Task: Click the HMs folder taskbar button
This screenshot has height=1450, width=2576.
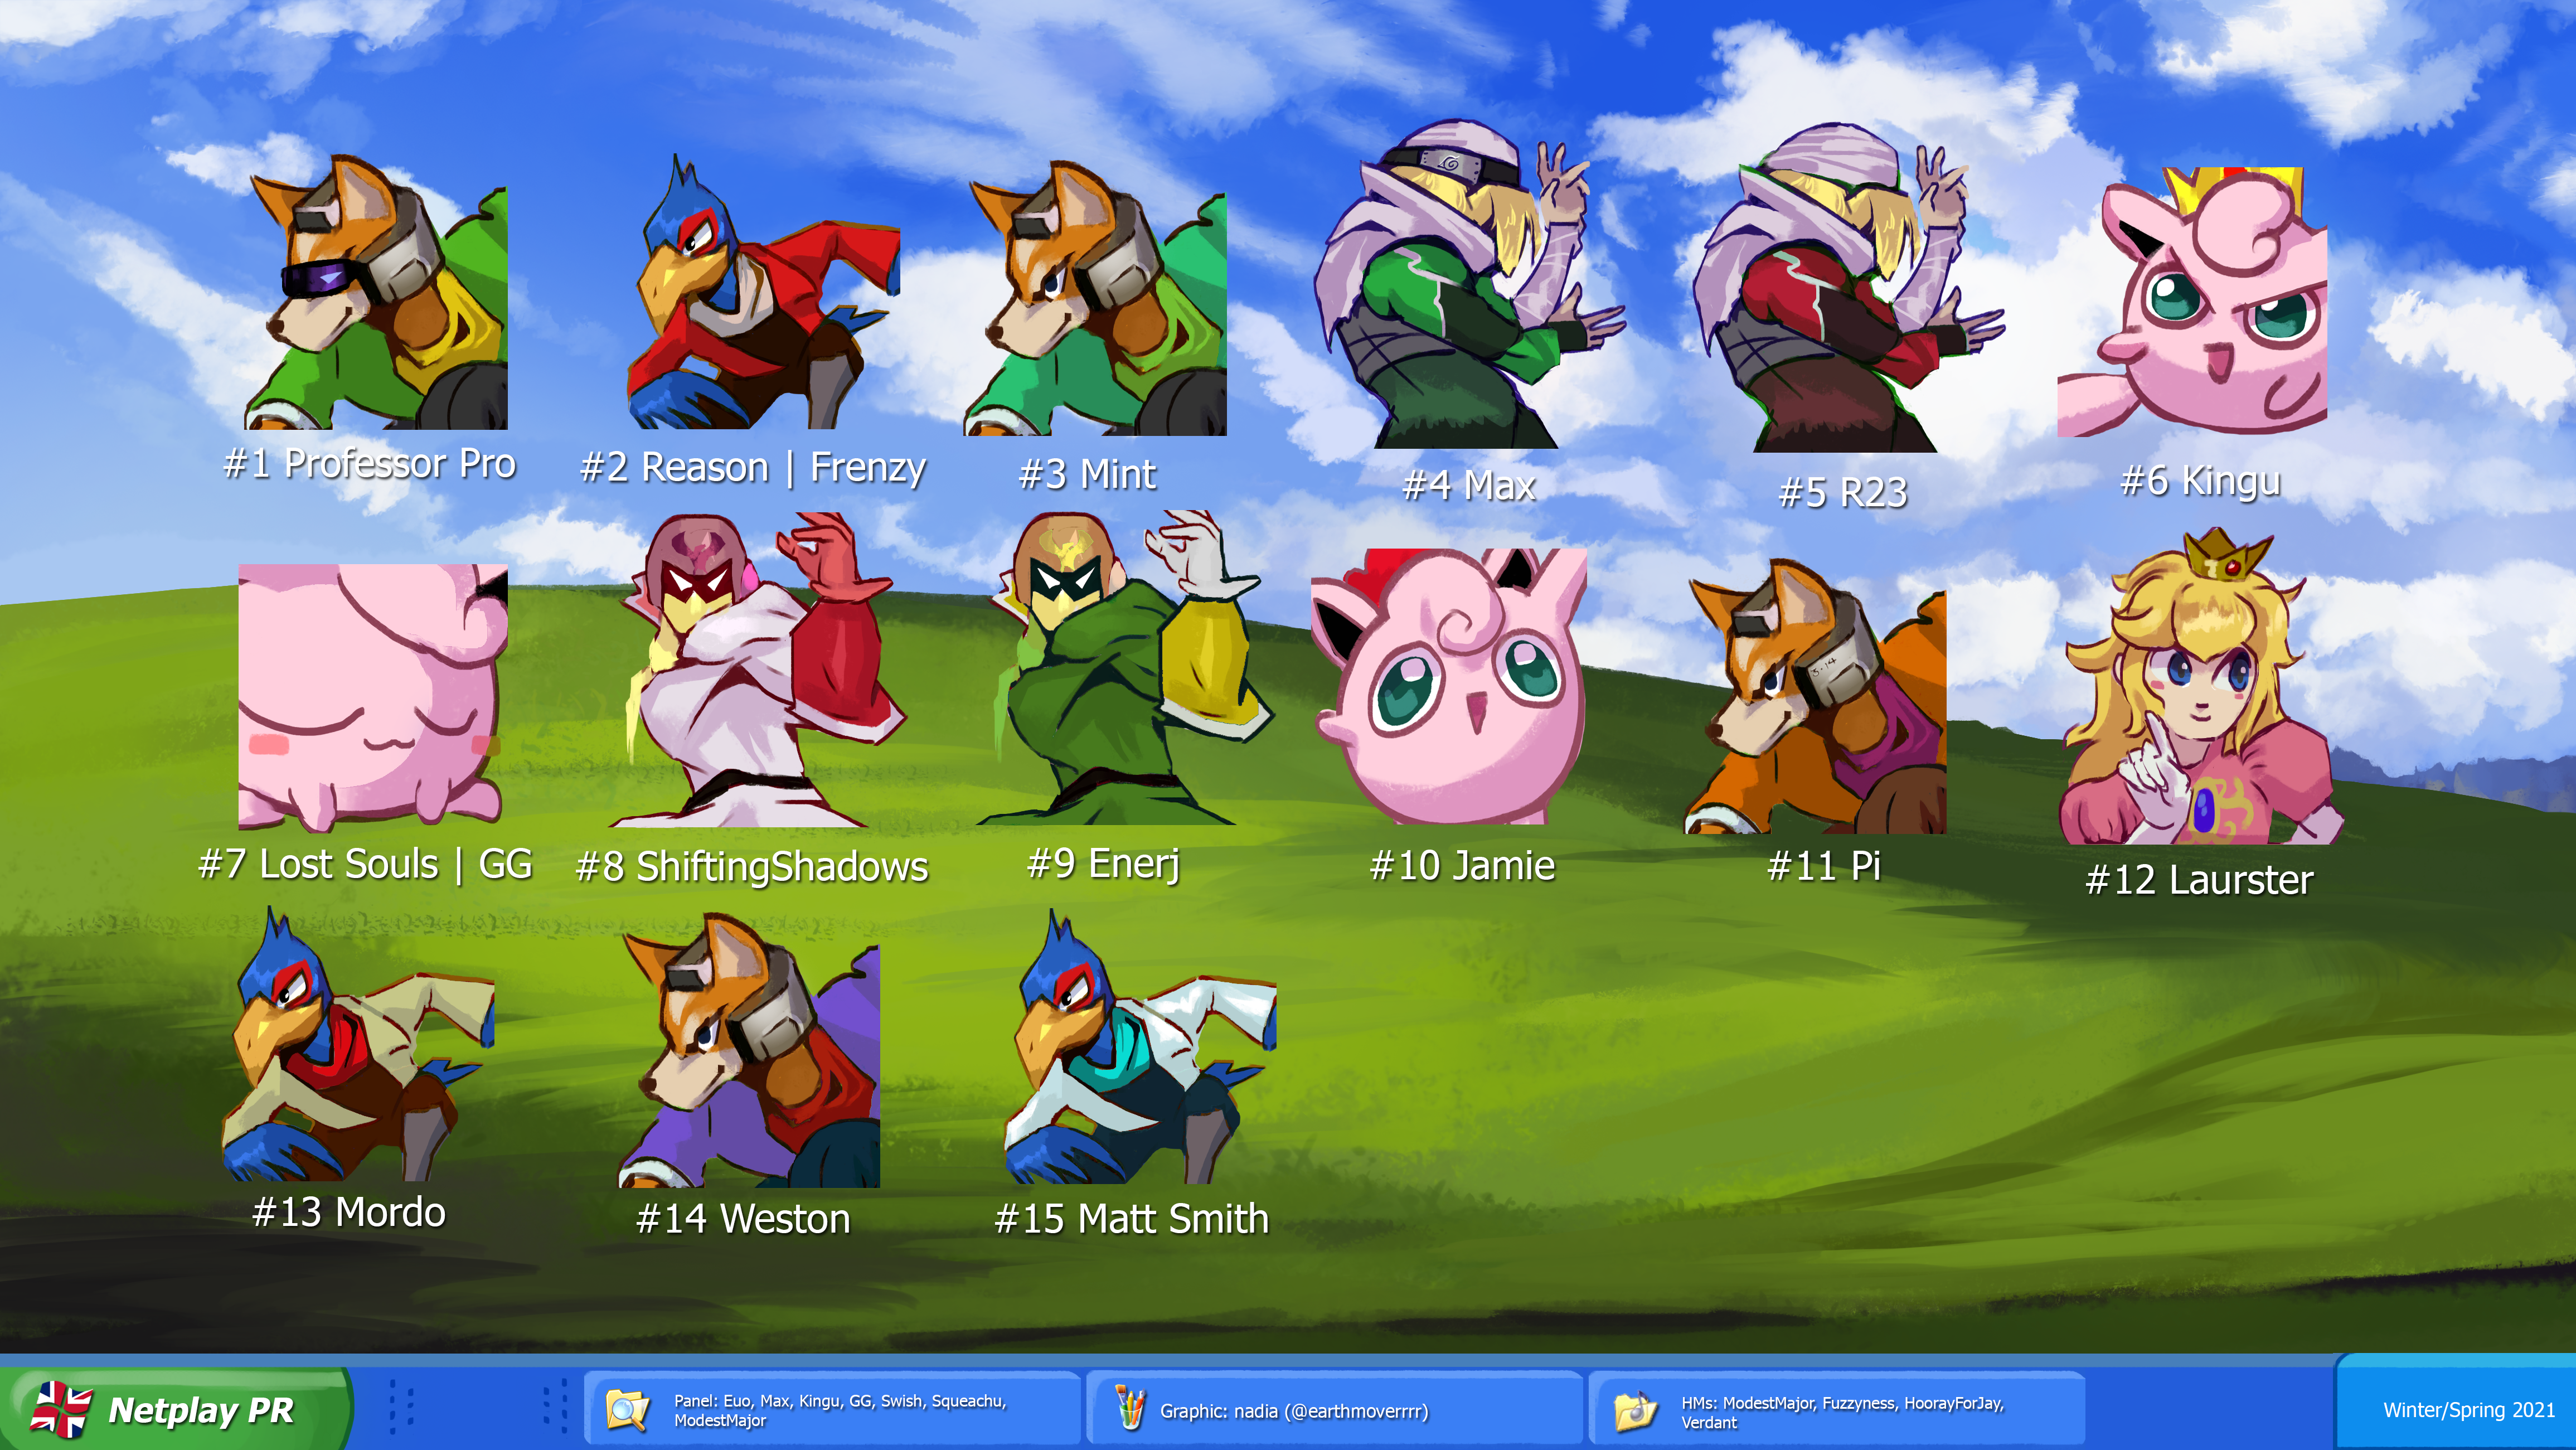Action: (1836, 1411)
